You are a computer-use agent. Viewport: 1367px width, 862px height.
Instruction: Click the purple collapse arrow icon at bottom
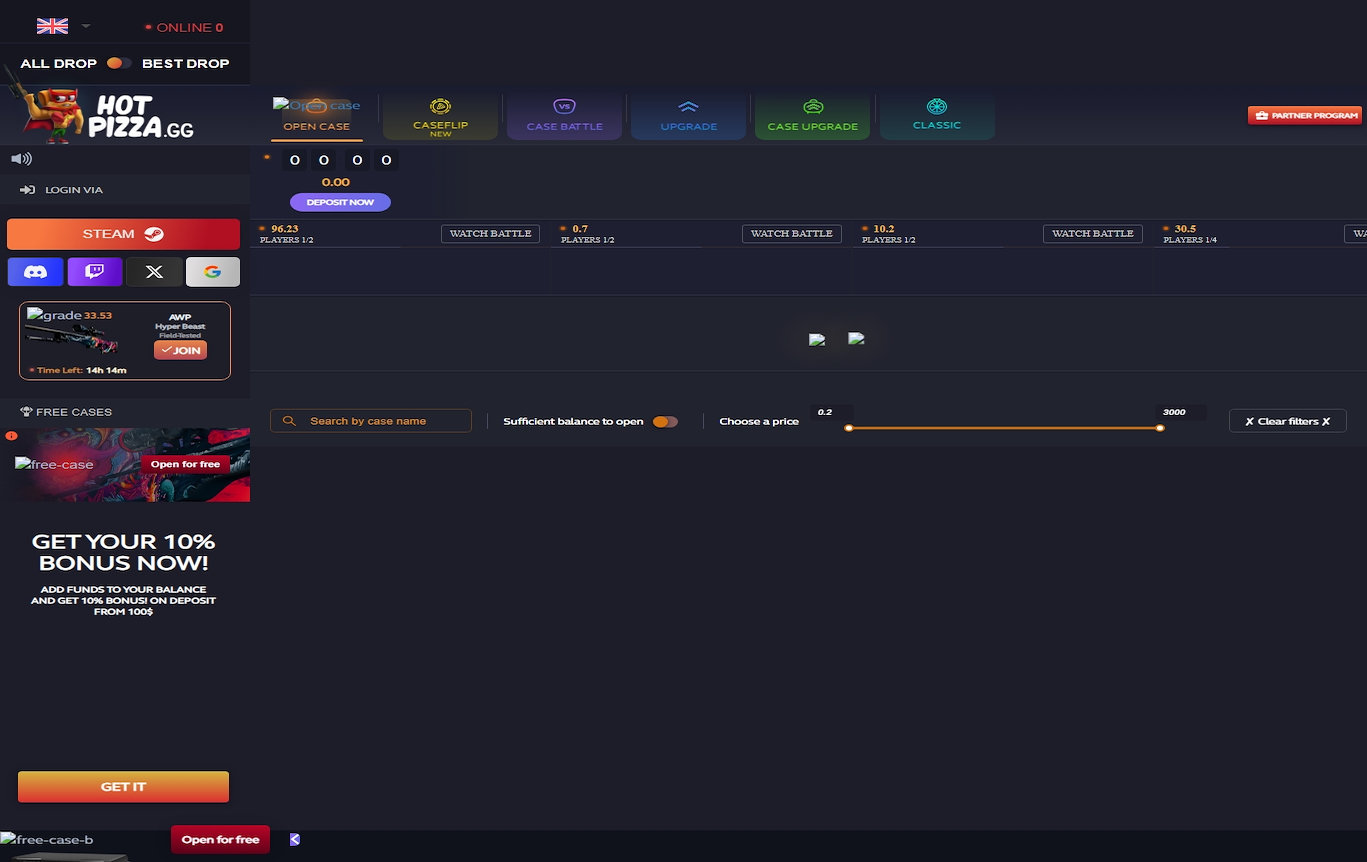point(295,840)
